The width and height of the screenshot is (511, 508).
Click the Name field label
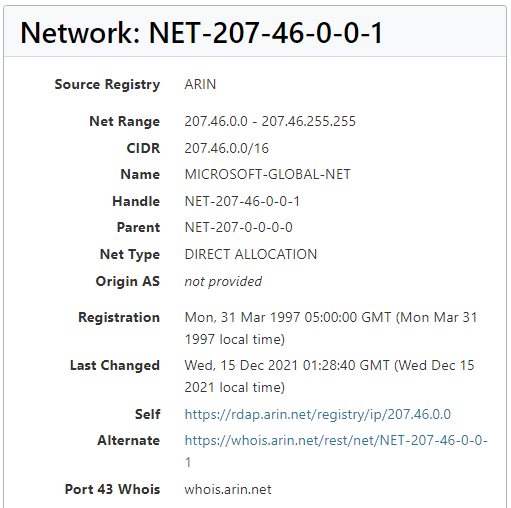pyautogui.click(x=140, y=174)
